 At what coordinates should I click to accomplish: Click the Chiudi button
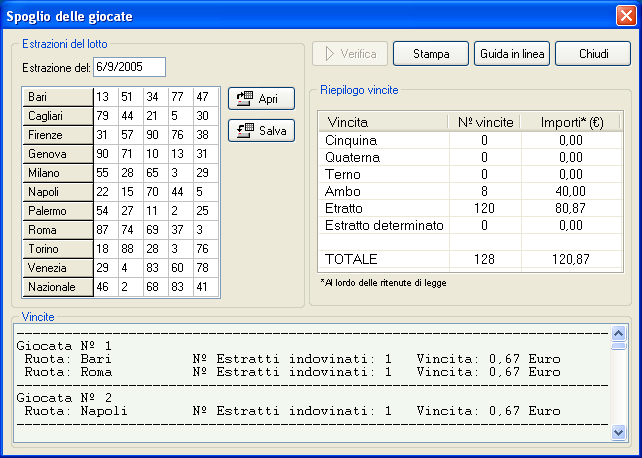(x=593, y=54)
